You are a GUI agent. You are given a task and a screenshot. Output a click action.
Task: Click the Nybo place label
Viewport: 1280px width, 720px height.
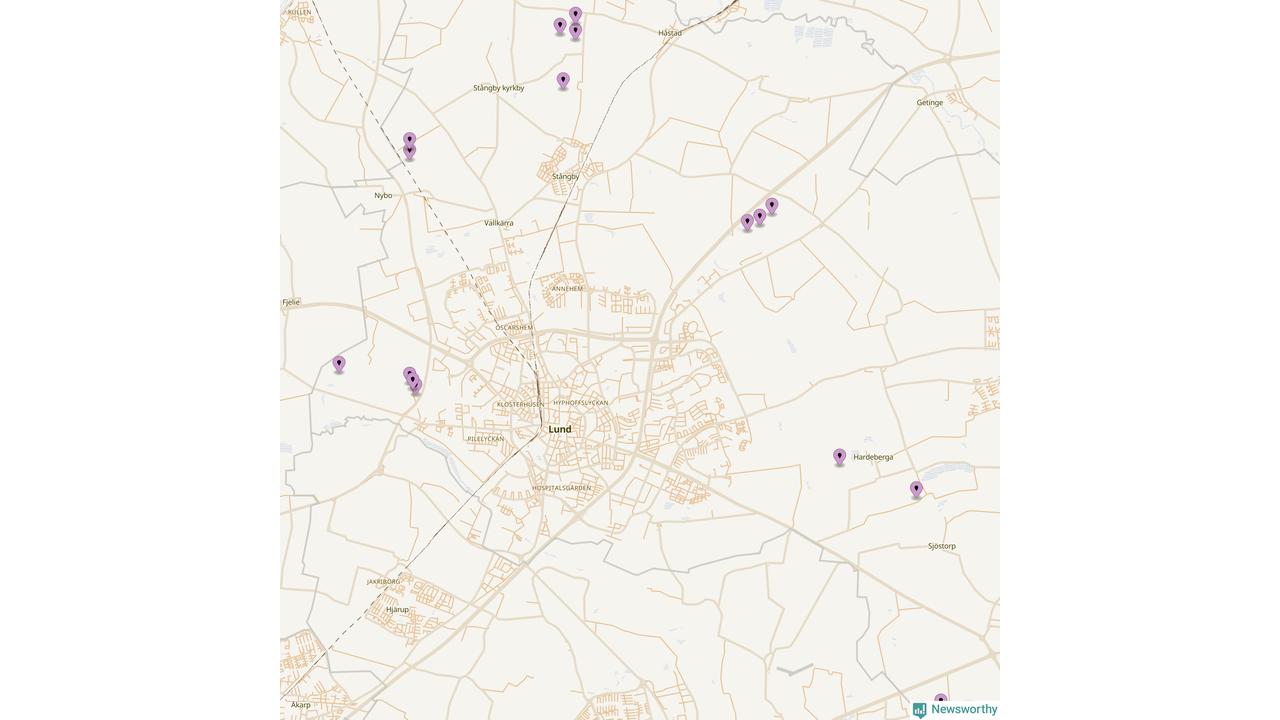pyautogui.click(x=383, y=195)
